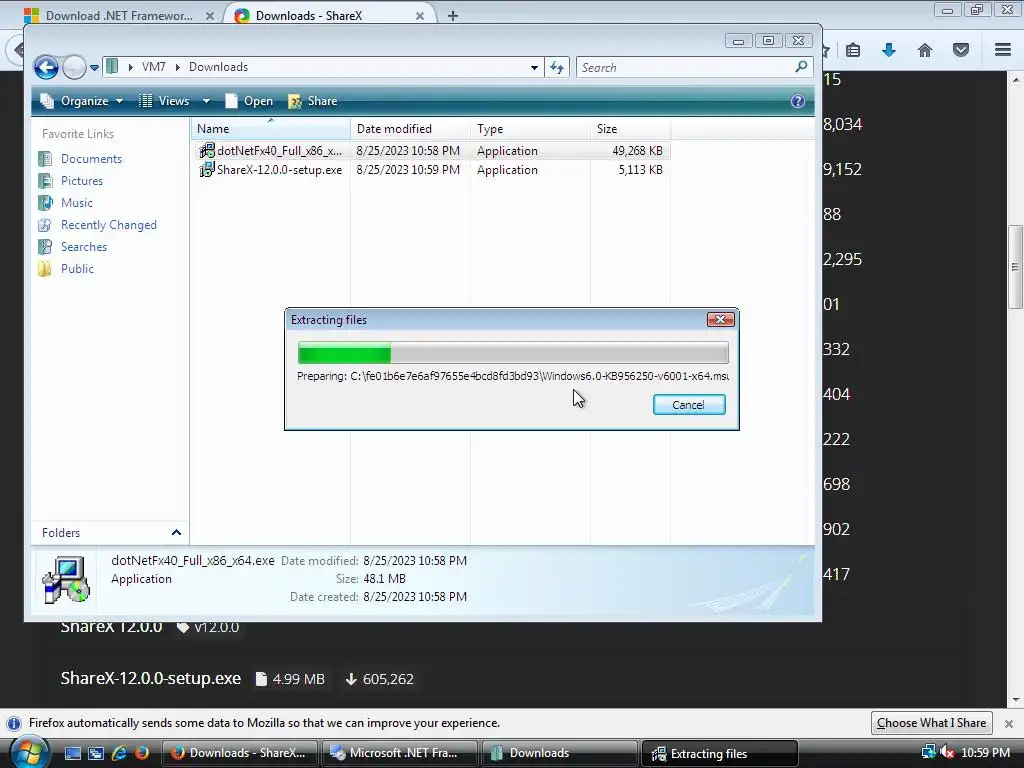Close the Downloads - ShareX tab

420,16
